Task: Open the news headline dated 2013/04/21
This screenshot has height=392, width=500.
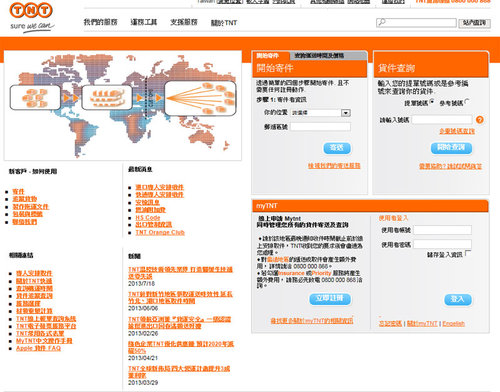Action: point(181,347)
